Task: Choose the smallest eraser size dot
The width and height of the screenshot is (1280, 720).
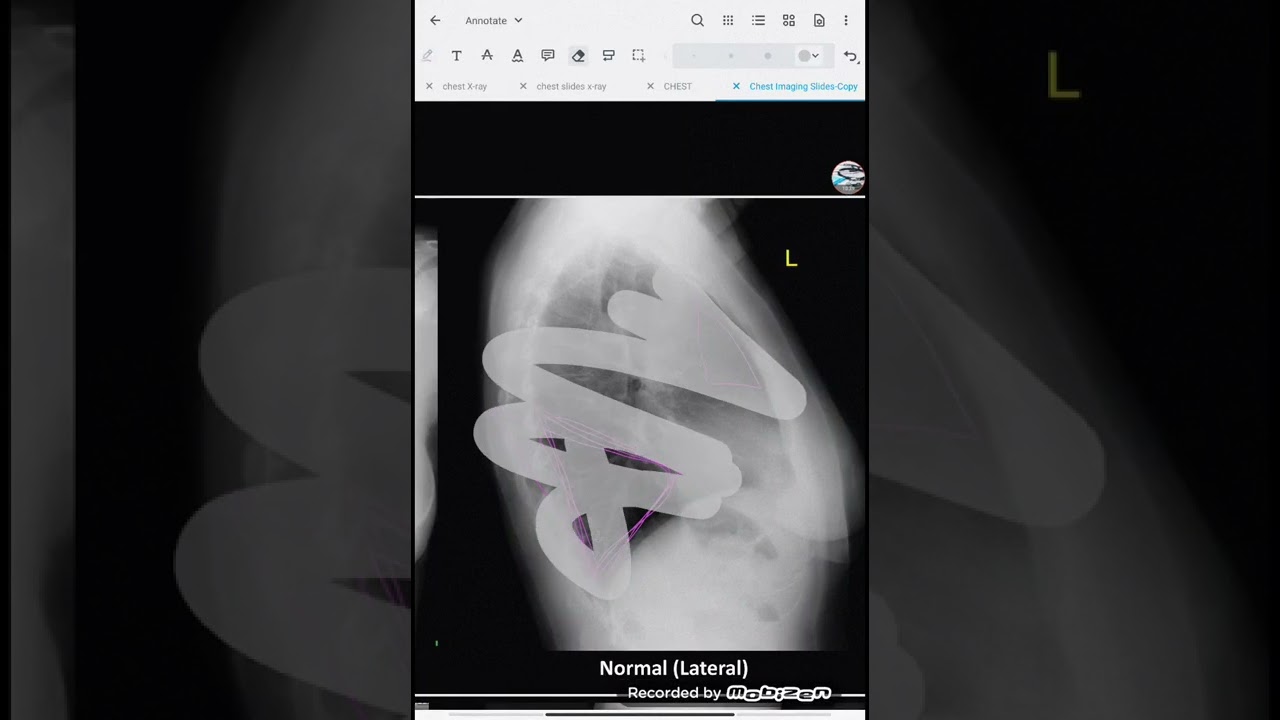Action: point(694,56)
